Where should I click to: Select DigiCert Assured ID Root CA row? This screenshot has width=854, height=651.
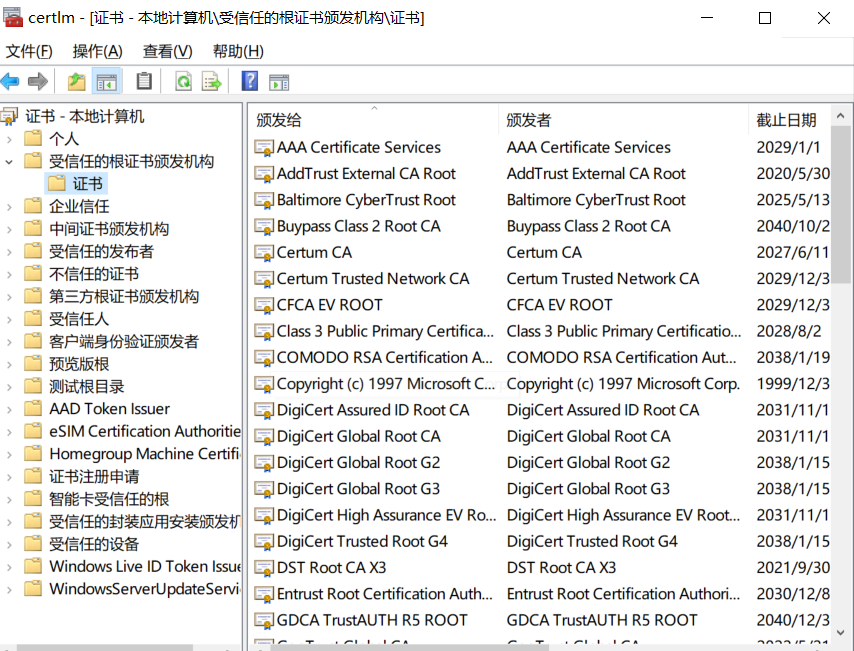541,410
